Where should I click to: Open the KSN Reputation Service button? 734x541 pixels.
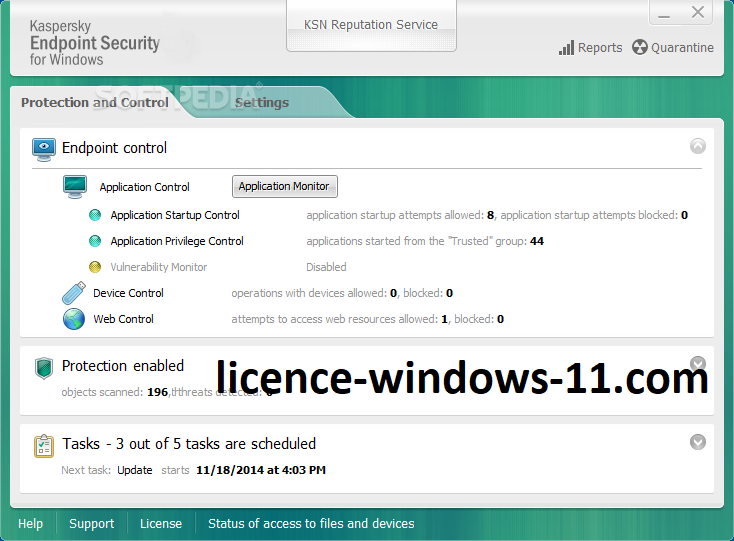coord(371,25)
